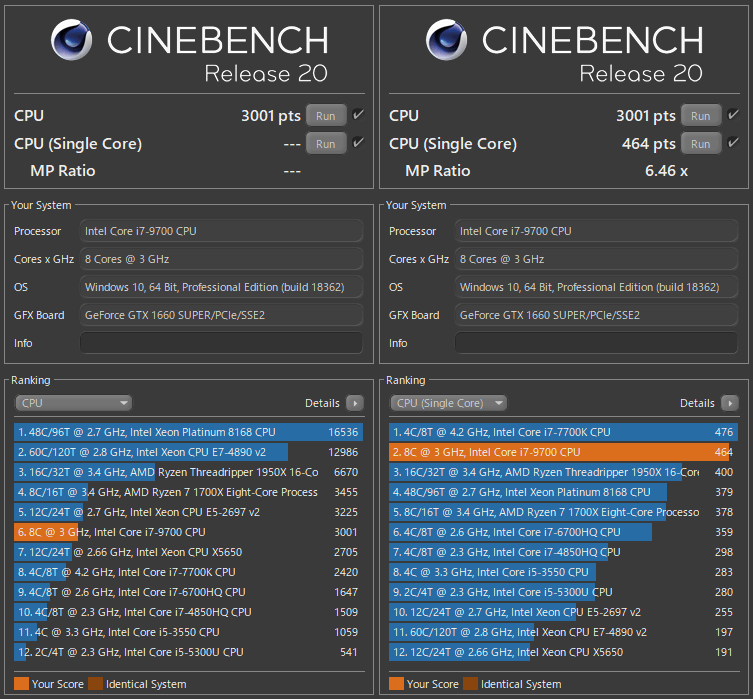Image resolution: width=753 pixels, height=699 pixels.
Task: Select Ryzen 7 1700X row scoring 3455
Action: point(188,492)
